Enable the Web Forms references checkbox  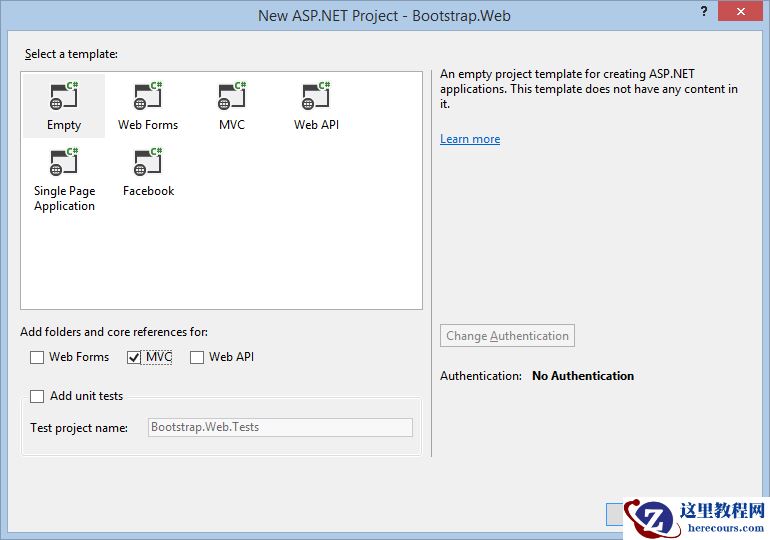(37, 357)
